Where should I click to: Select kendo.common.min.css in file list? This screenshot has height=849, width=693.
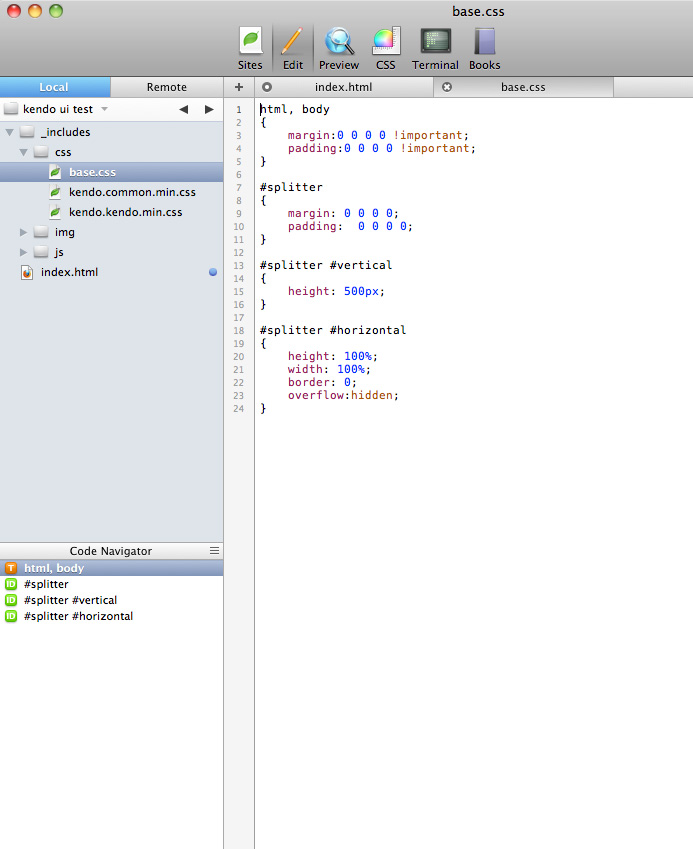click(132, 192)
